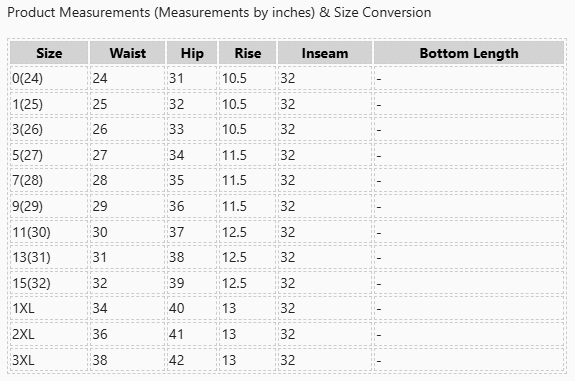Click the Bottom Length column header

pos(469,53)
